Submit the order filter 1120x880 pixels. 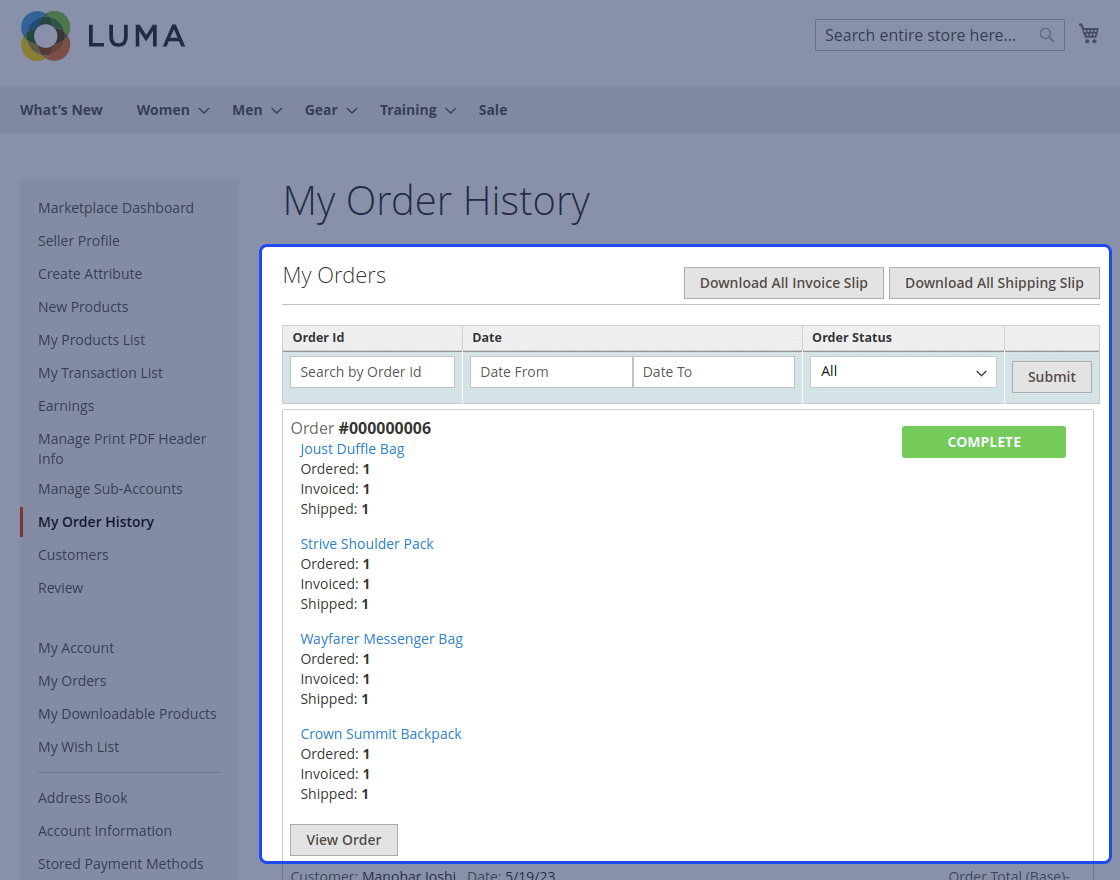1051,377
